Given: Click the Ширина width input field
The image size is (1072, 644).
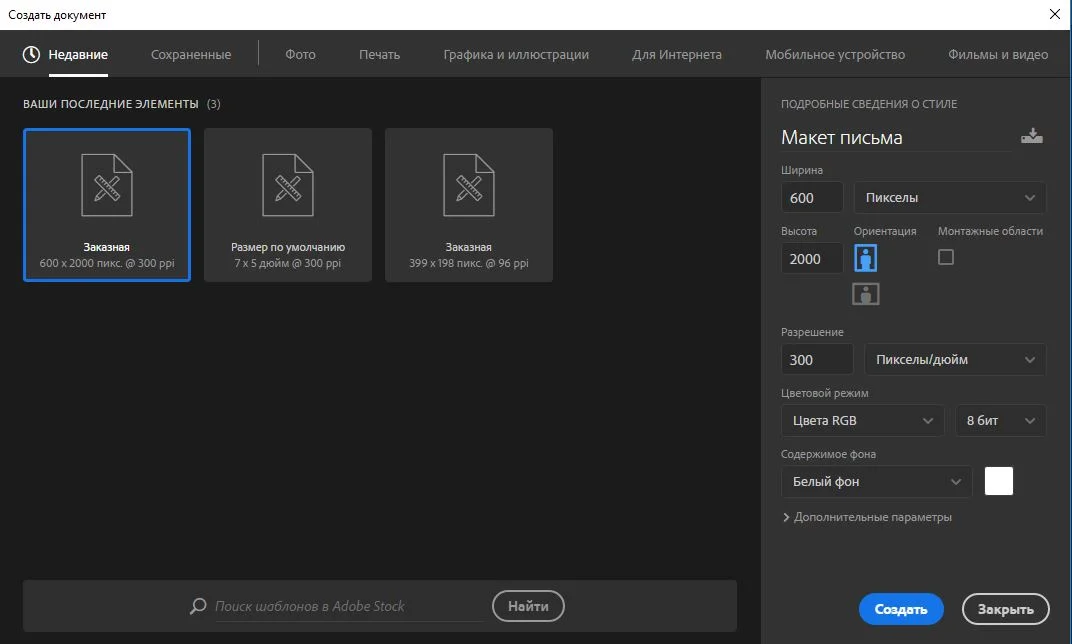Looking at the screenshot, I should point(811,198).
